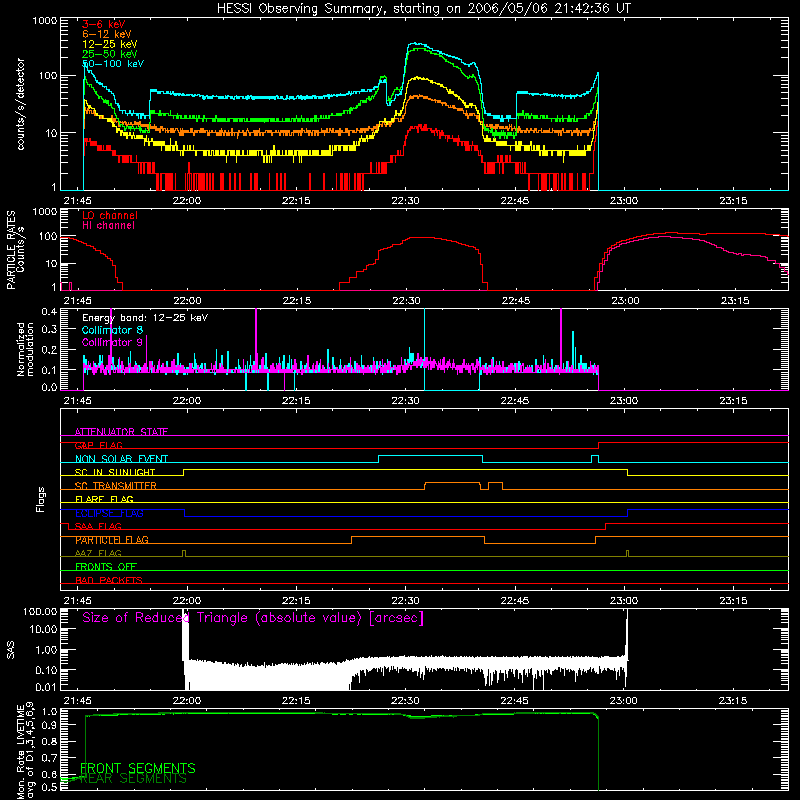Click the FRONT SEGMENTS legend label
This screenshot has width=800, height=800.
(138, 768)
